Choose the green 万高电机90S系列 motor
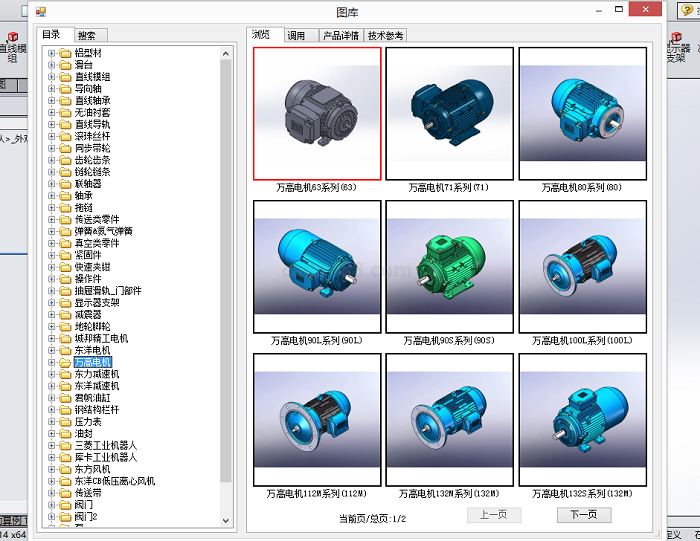The image size is (700, 541). tap(449, 266)
